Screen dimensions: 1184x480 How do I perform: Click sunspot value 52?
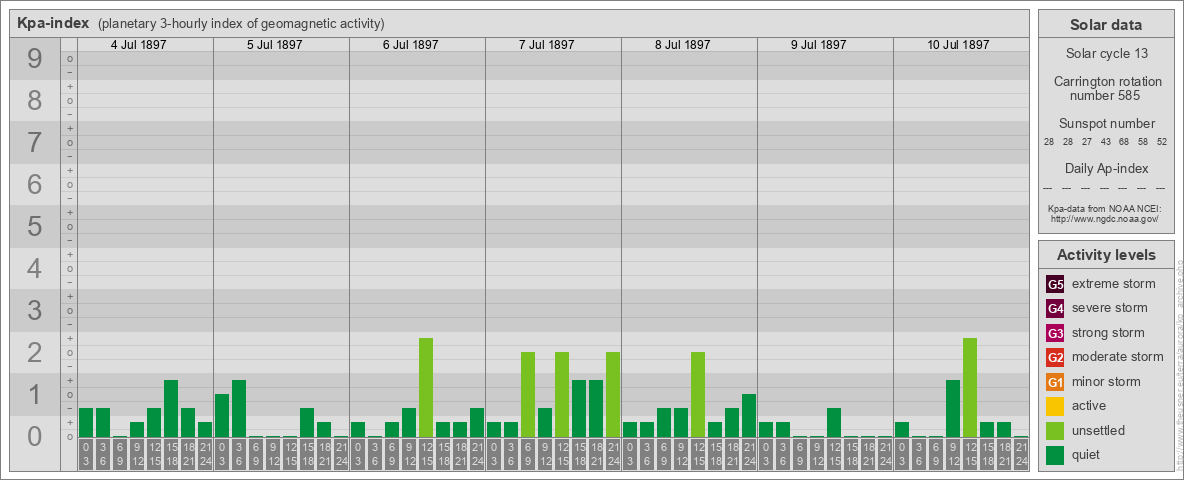click(1162, 142)
